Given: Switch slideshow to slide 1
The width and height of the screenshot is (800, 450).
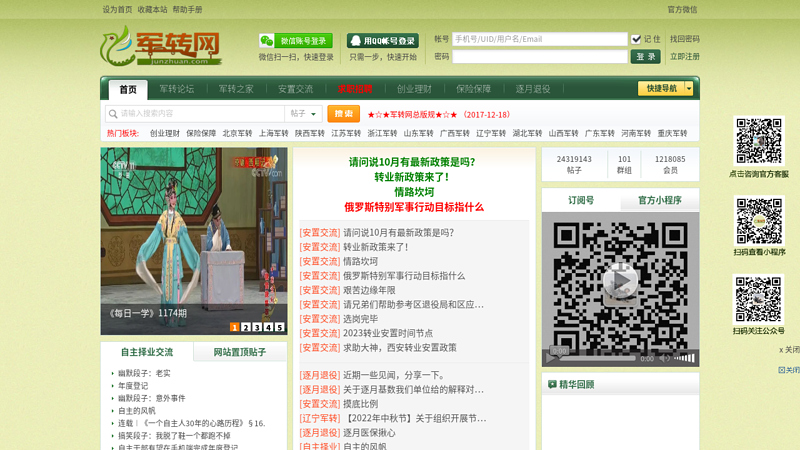Looking at the screenshot, I should (x=235, y=327).
